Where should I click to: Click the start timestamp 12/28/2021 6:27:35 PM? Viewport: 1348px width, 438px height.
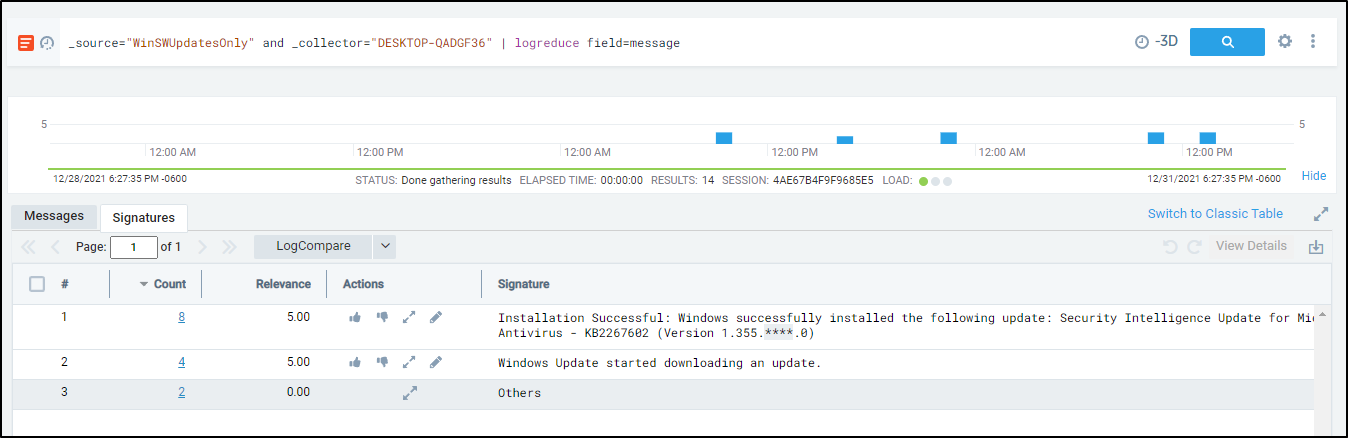click(120, 180)
